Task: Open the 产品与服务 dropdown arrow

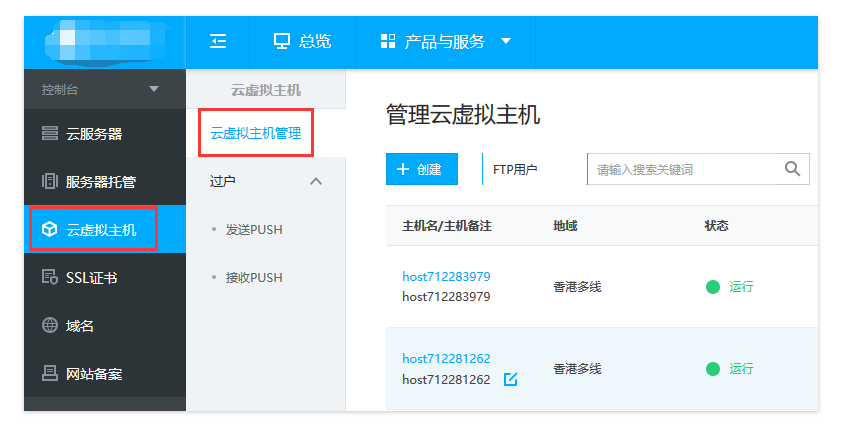Action: click(x=505, y=41)
